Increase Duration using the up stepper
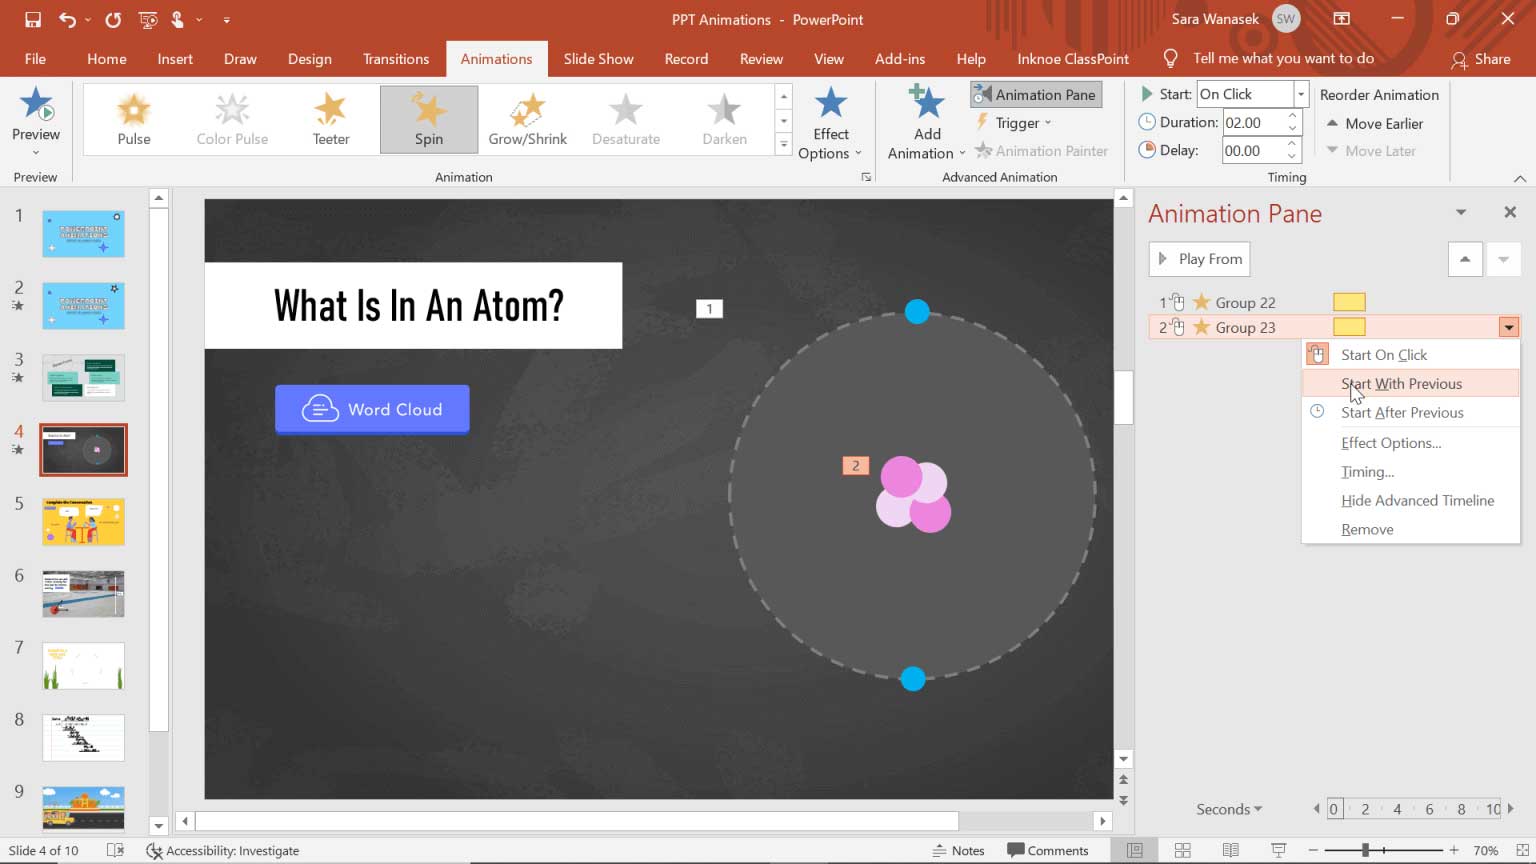Viewport: 1536px width, 864px height. (1291, 116)
